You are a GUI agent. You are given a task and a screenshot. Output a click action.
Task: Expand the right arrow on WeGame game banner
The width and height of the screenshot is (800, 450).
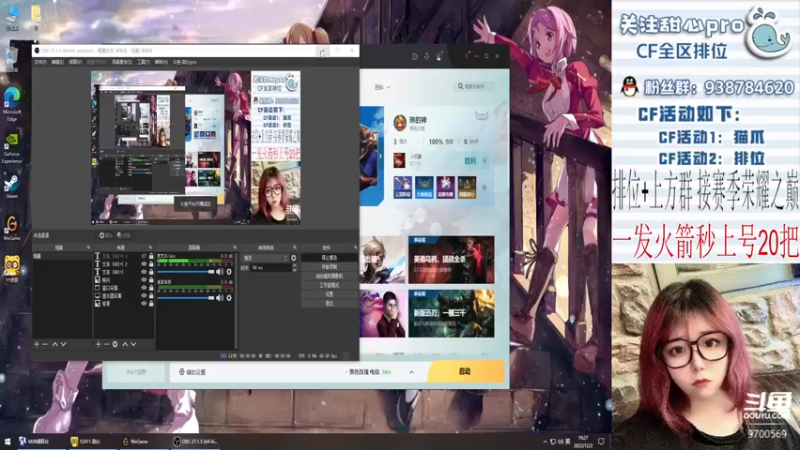pyautogui.click(x=381, y=156)
